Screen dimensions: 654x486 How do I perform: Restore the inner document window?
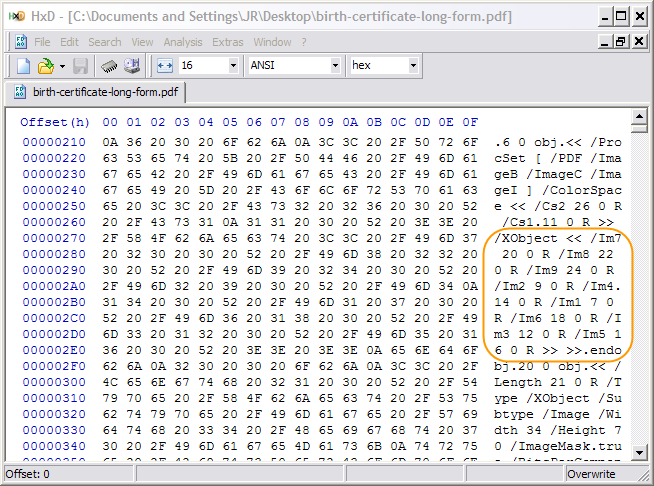point(621,41)
